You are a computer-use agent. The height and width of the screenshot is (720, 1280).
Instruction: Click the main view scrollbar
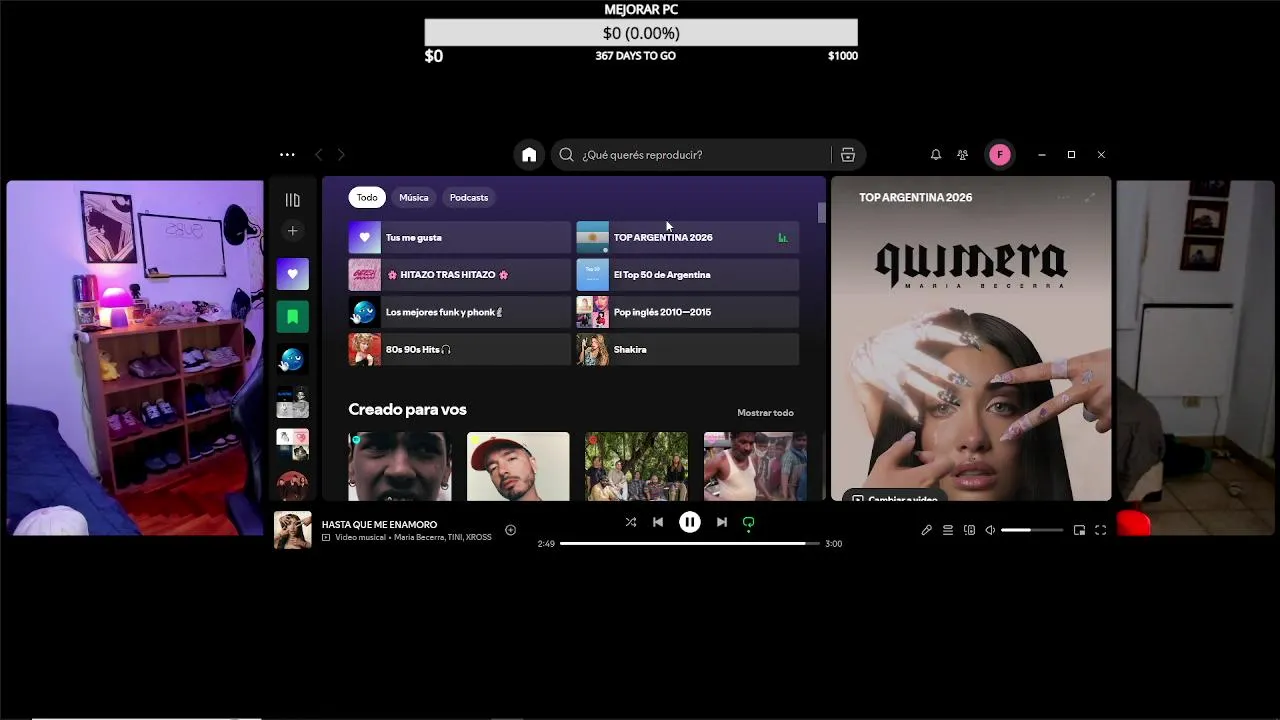822,213
